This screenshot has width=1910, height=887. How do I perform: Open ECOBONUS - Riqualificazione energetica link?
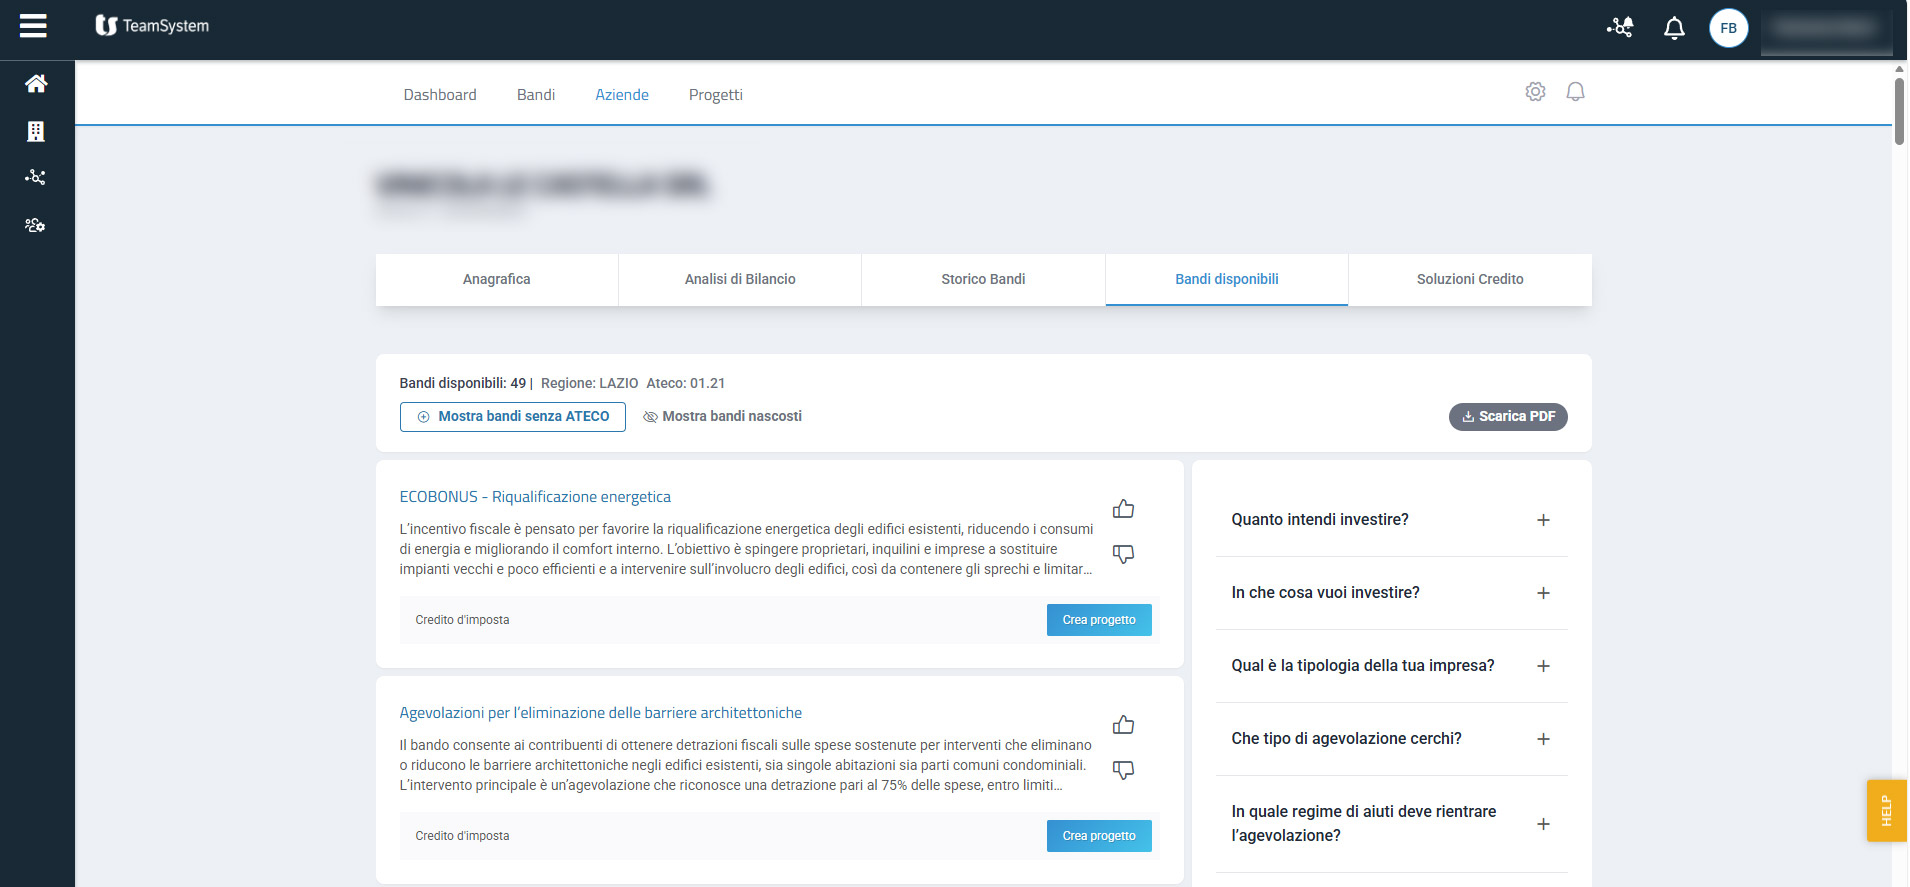pos(535,497)
